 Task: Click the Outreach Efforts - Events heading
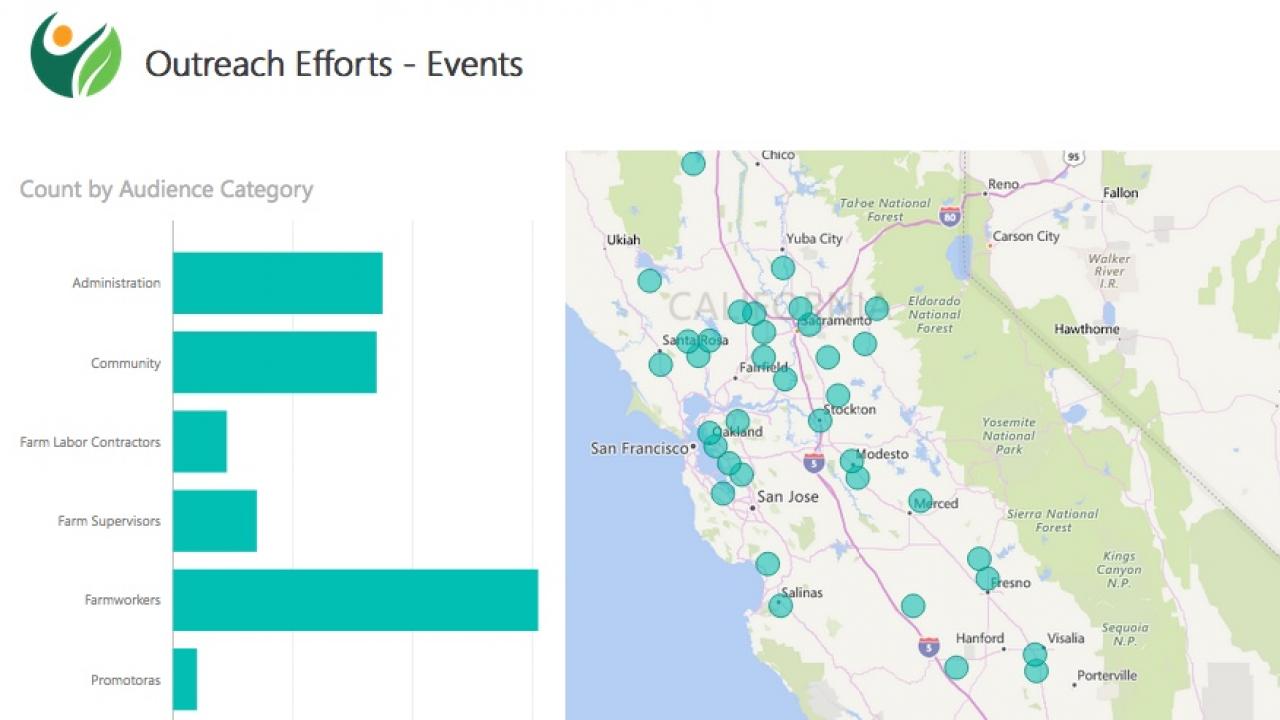click(x=334, y=64)
